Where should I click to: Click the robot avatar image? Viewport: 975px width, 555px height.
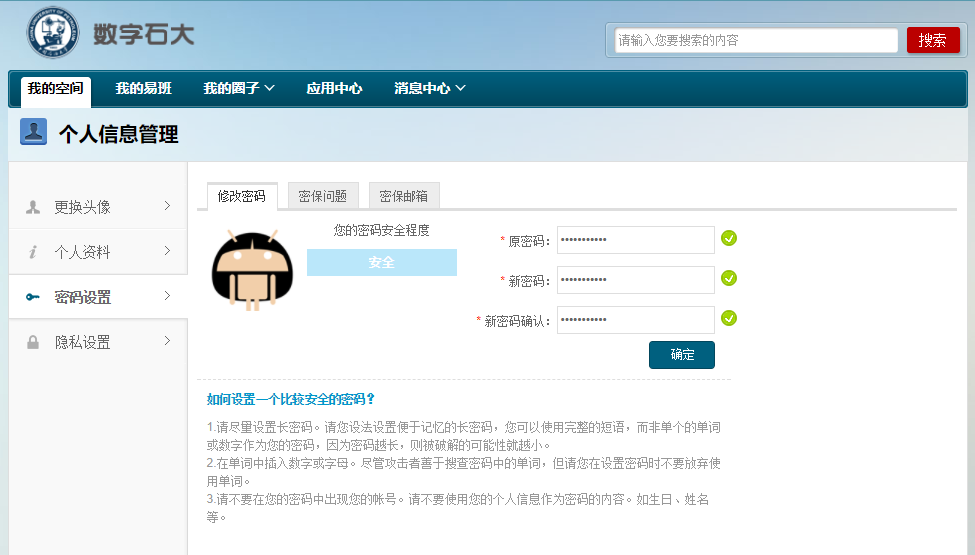252,270
